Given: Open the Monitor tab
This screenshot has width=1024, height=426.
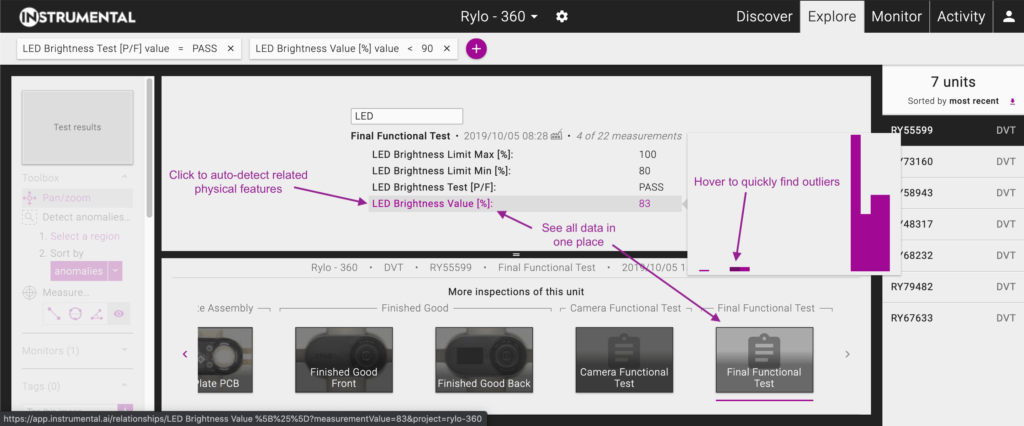Looking at the screenshot, I should [x=897, y=16].
